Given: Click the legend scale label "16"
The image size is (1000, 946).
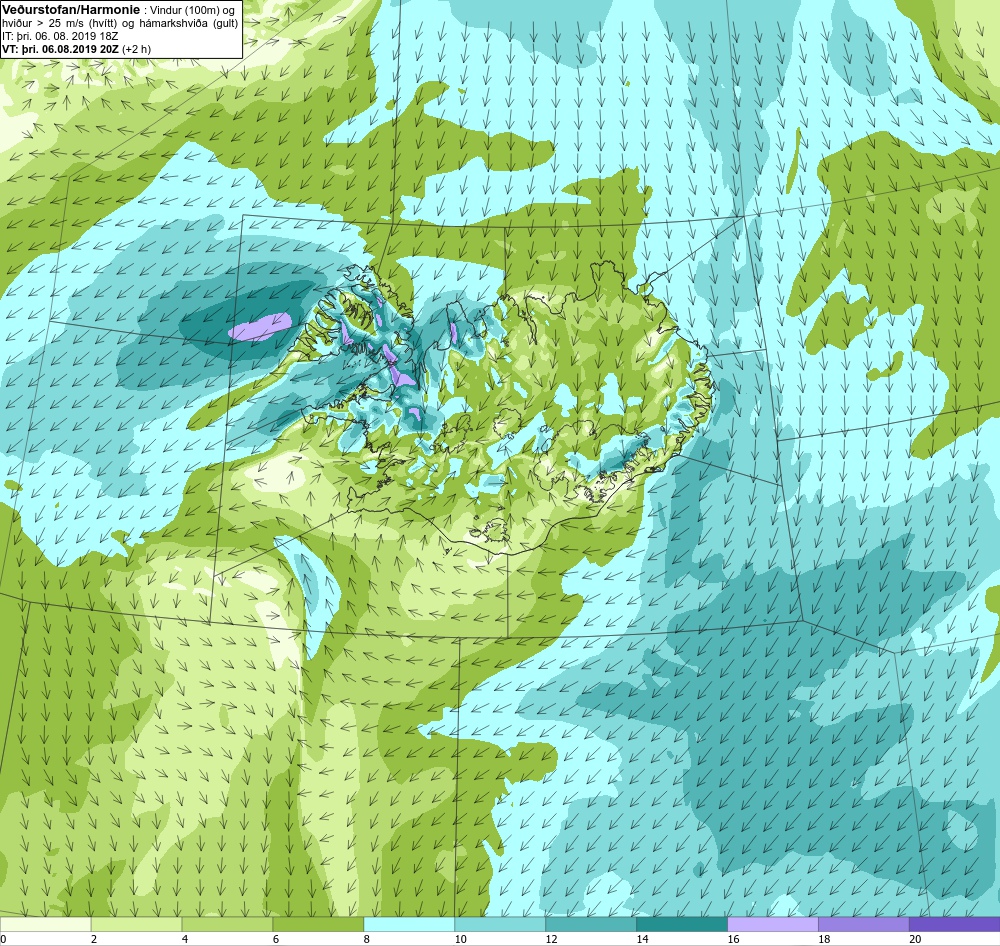Looking at the screenshot, I should 733,939.
